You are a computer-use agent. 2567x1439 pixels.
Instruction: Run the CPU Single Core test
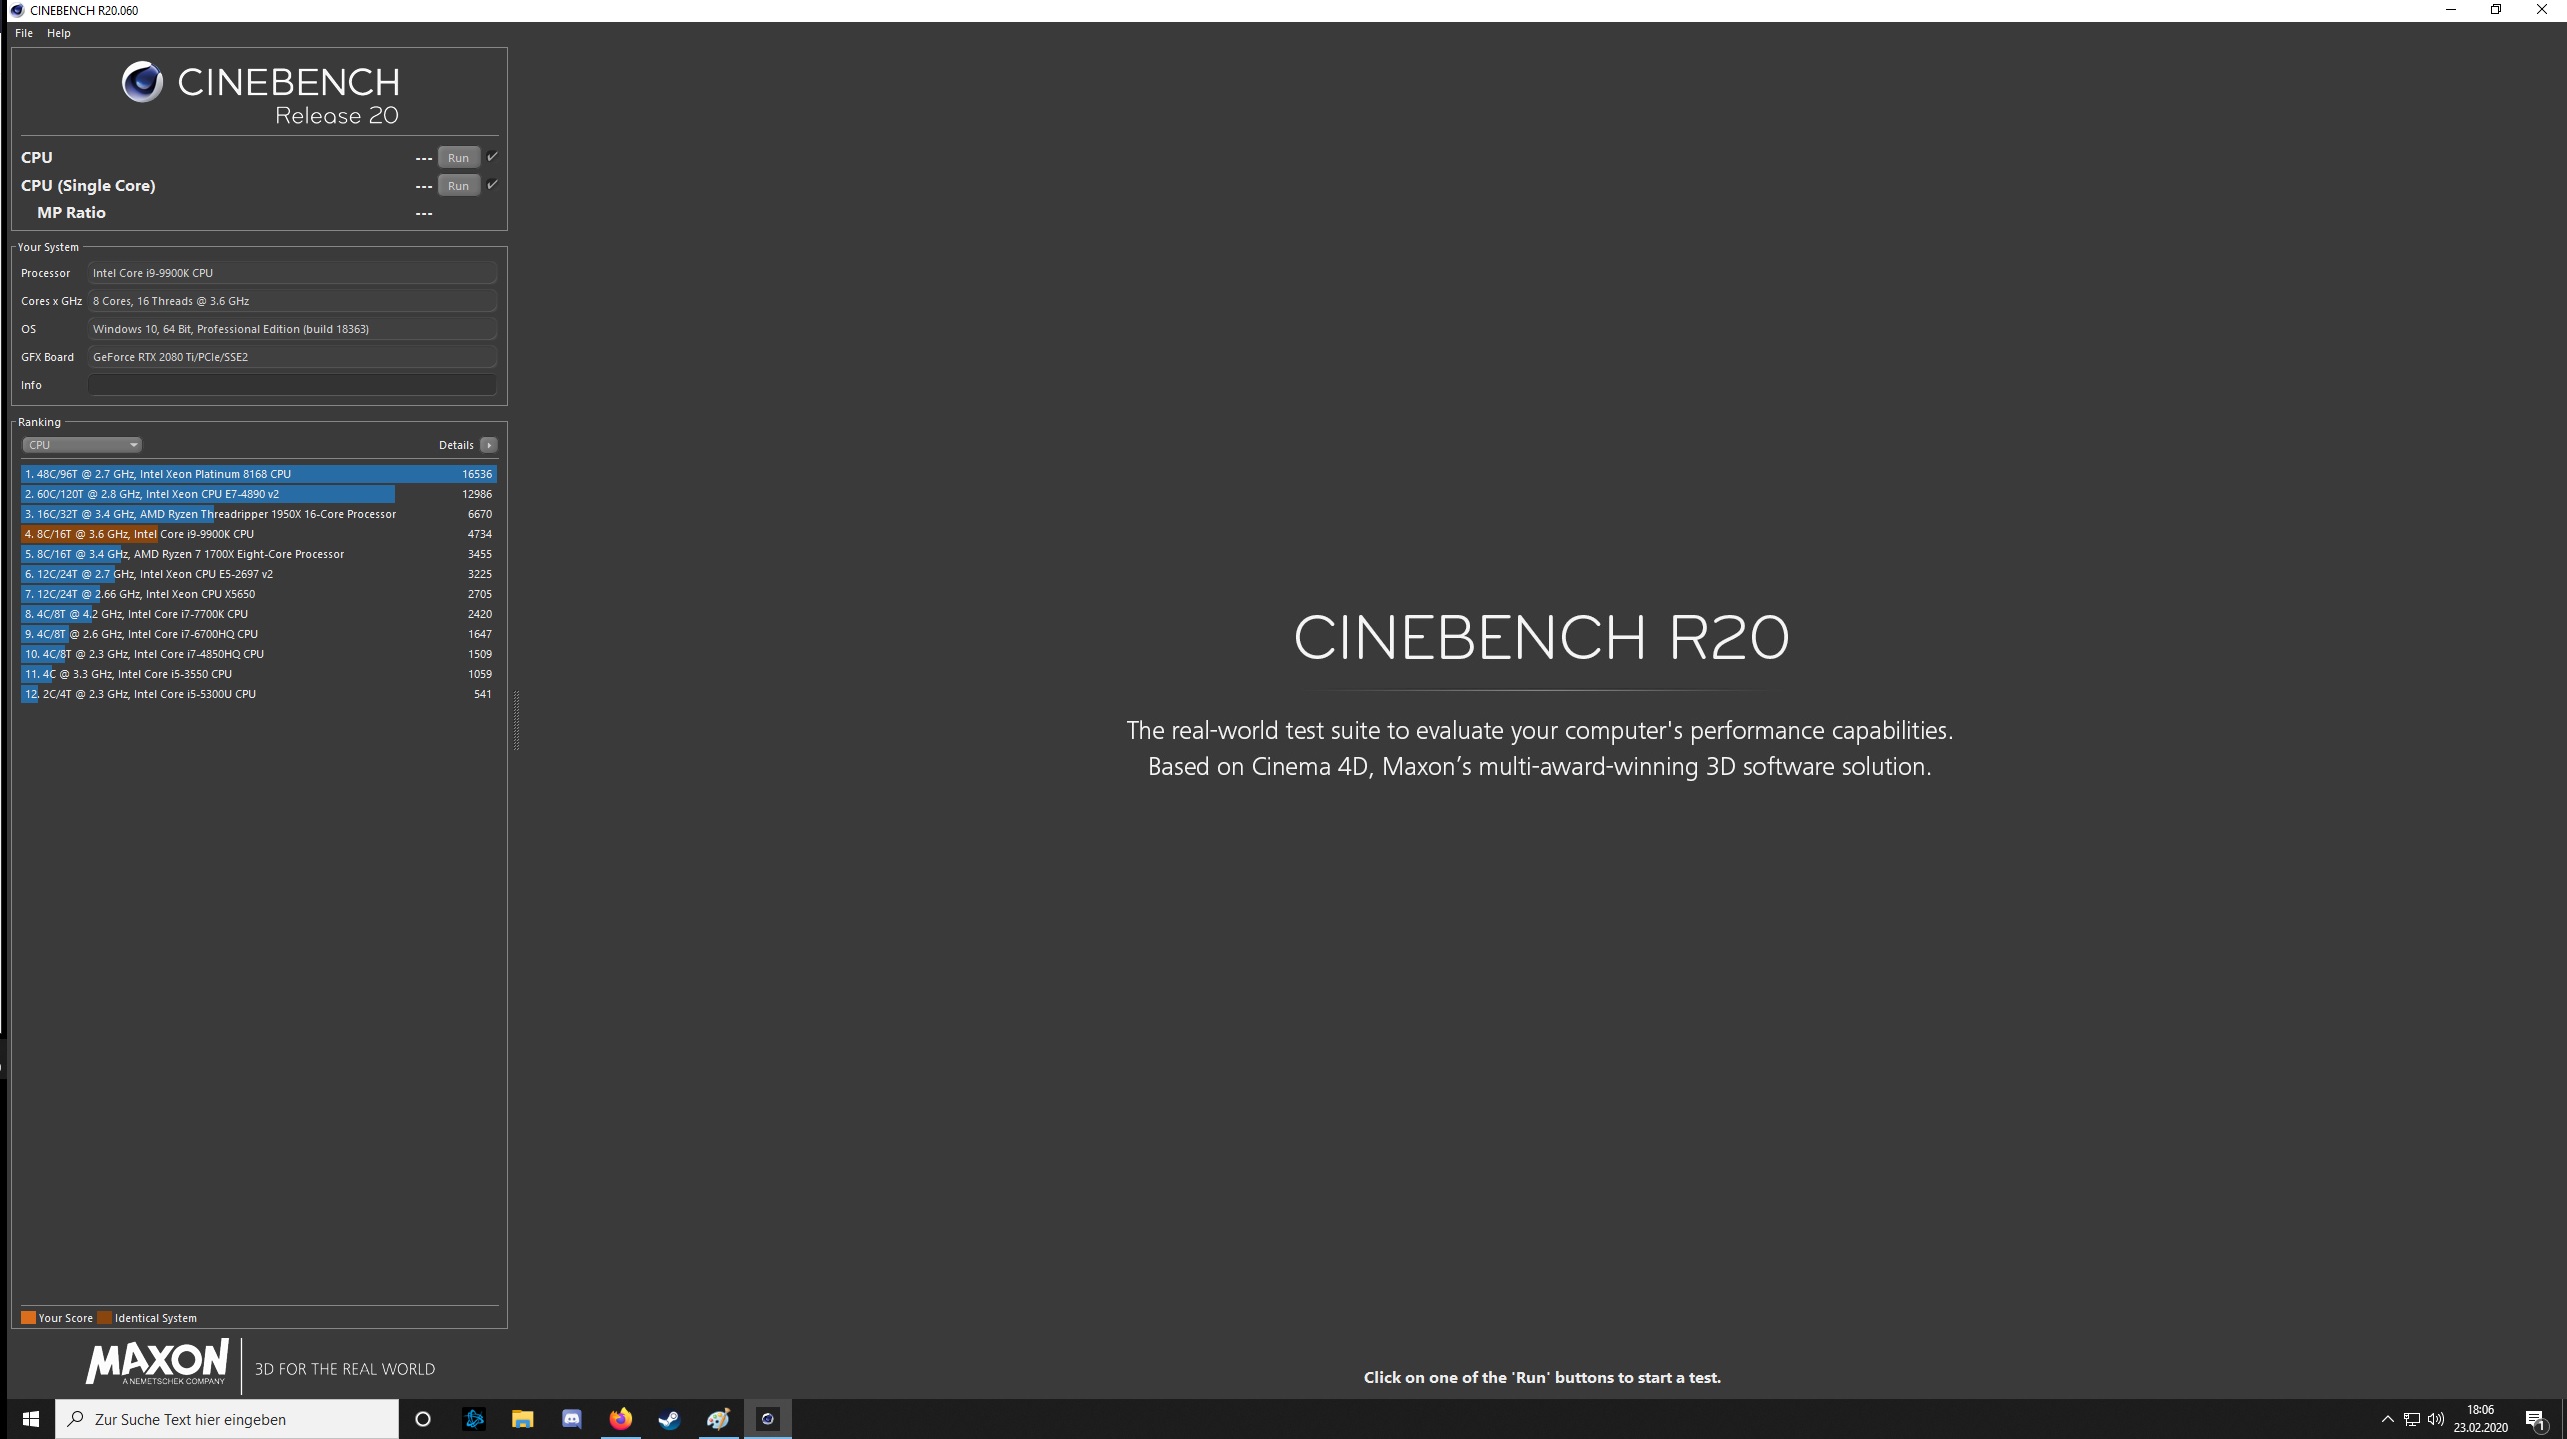[x=458, y=185]
